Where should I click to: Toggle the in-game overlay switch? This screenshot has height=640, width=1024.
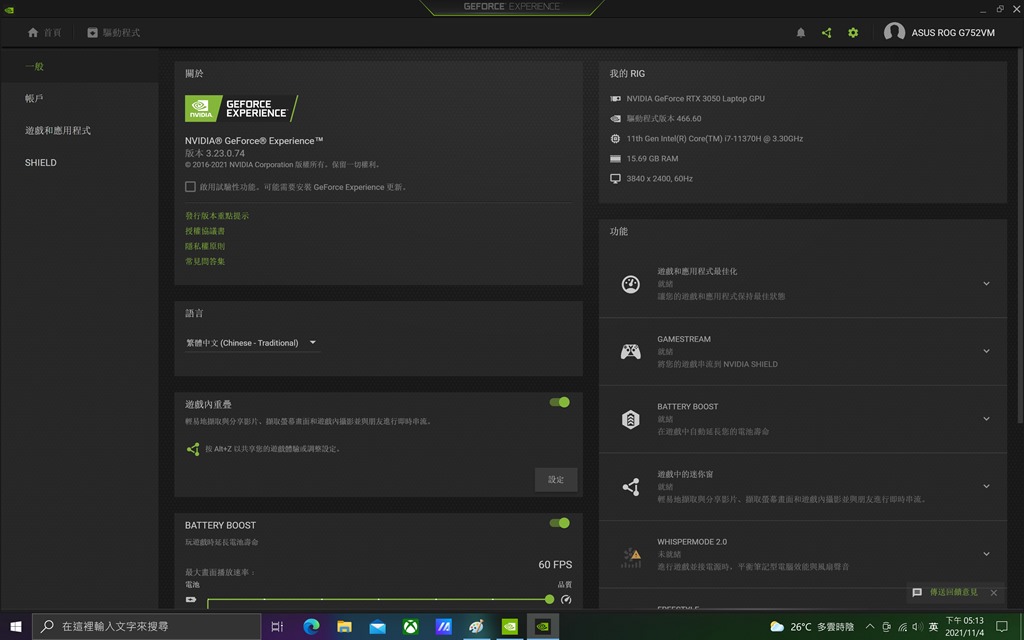559,402
